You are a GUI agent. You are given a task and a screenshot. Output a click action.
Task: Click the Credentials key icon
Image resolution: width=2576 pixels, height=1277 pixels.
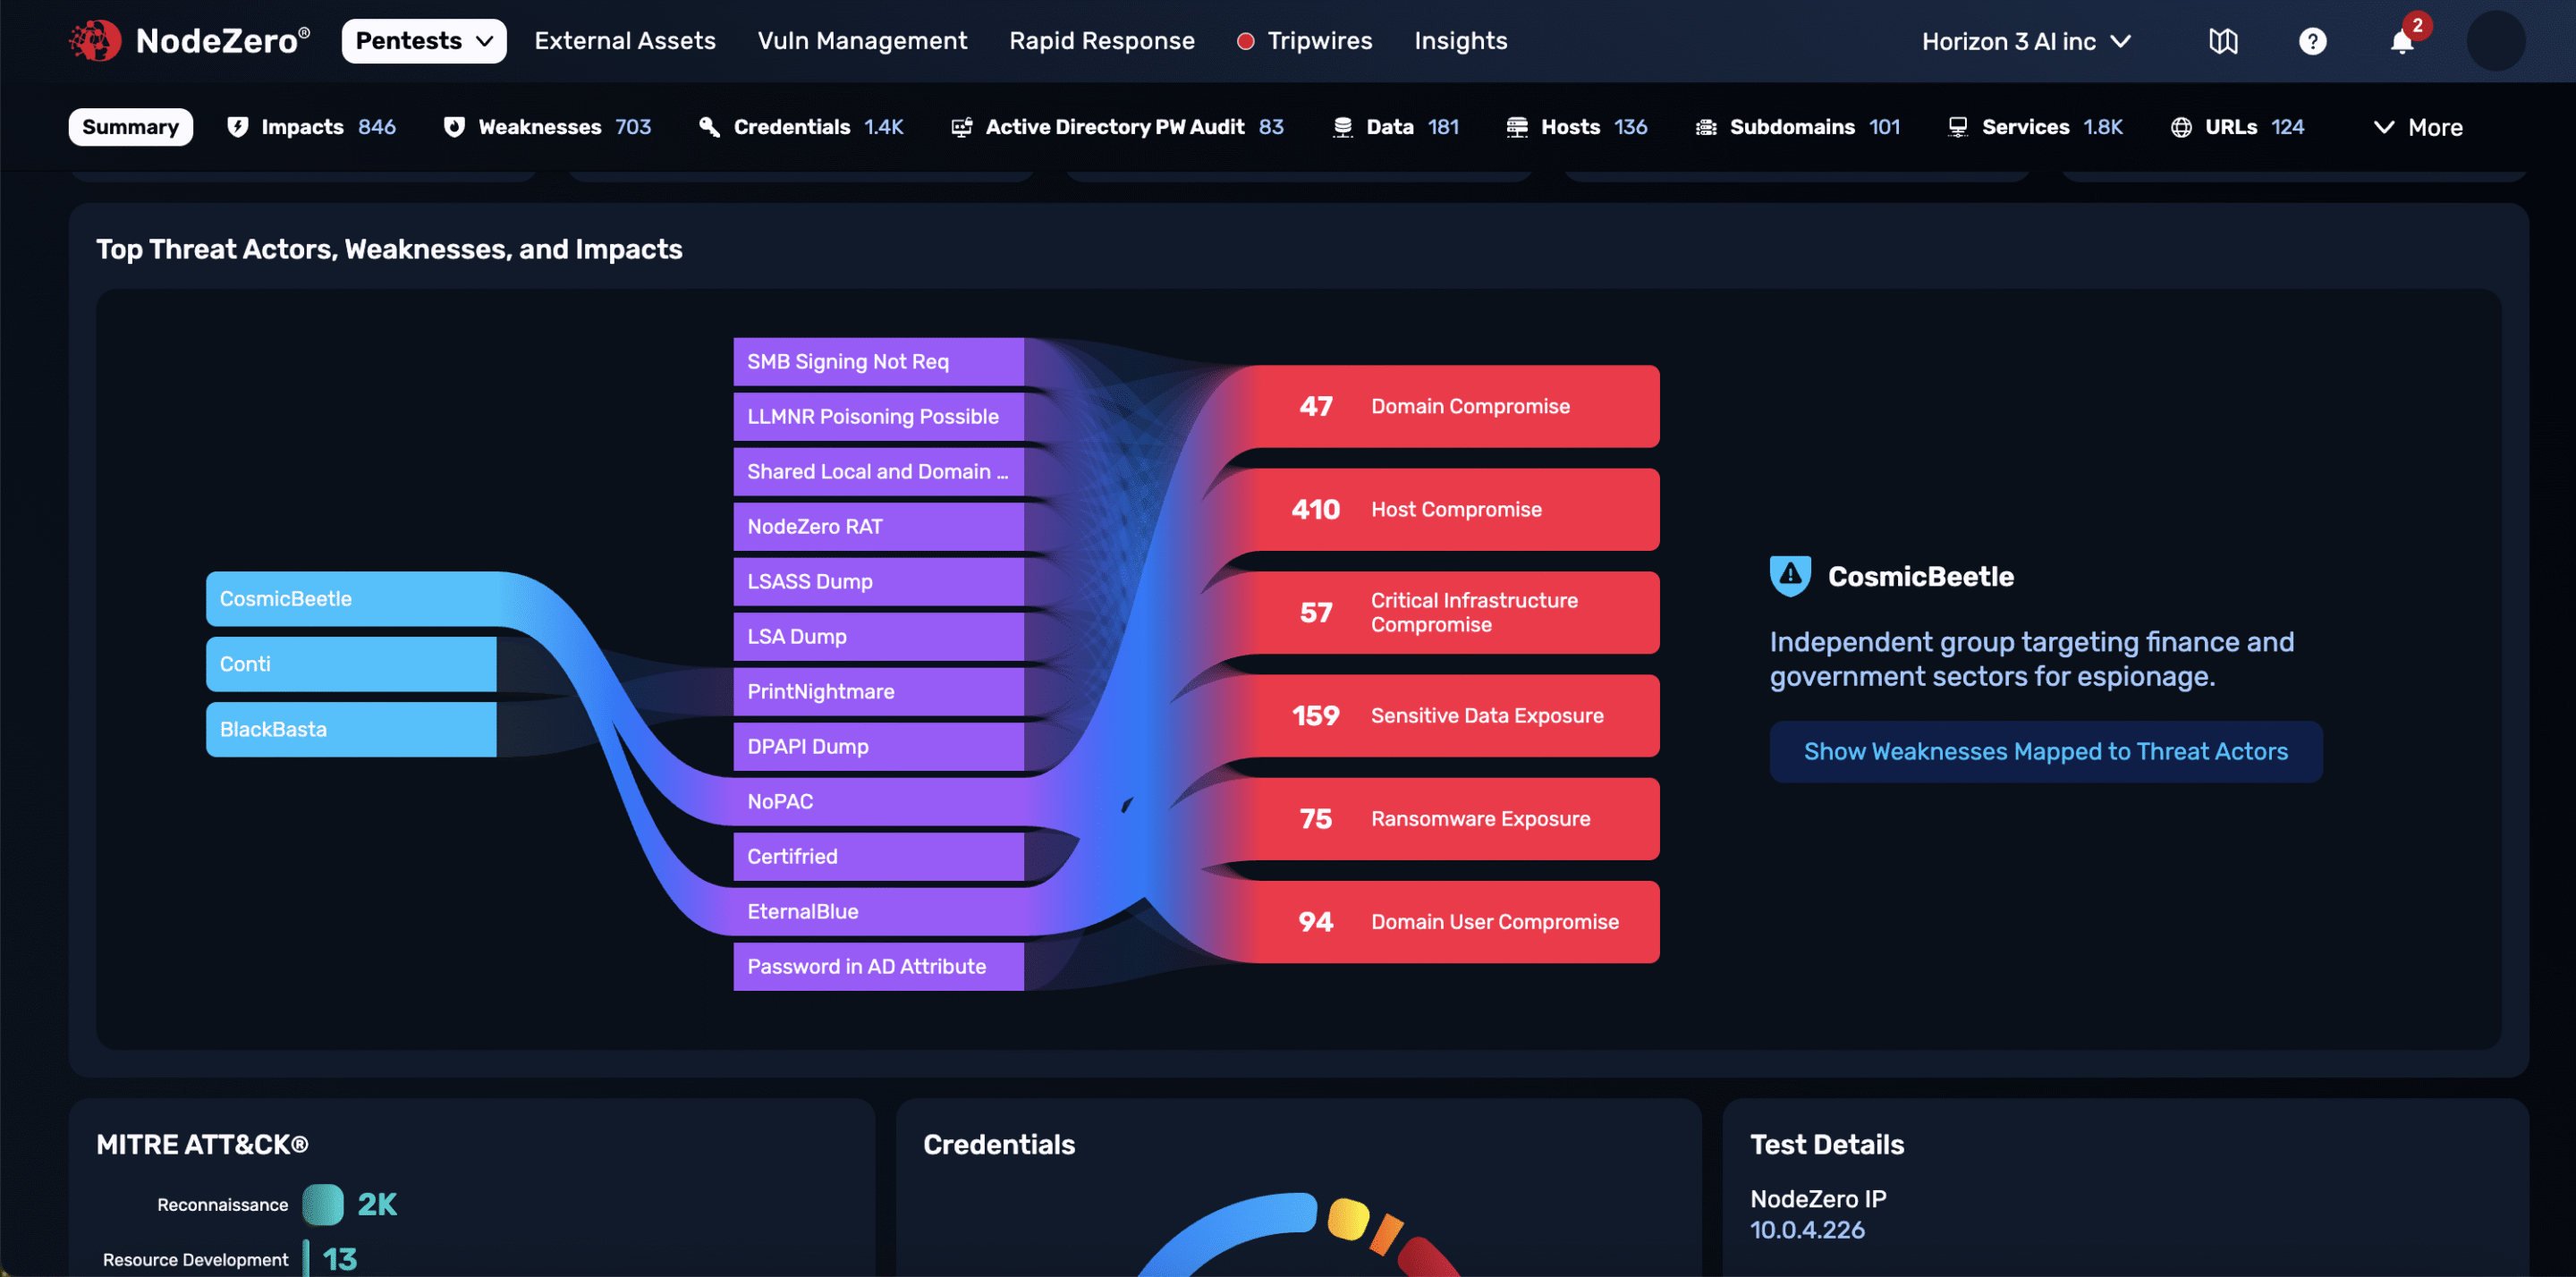[709, 127]
